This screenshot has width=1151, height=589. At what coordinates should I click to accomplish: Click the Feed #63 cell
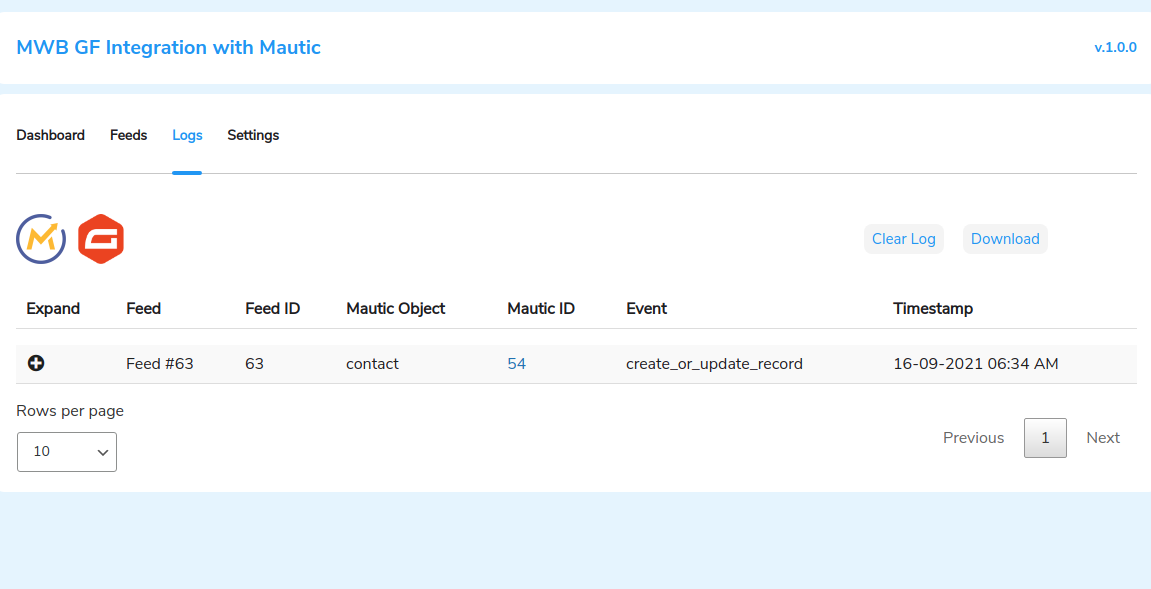click(160, 364)
